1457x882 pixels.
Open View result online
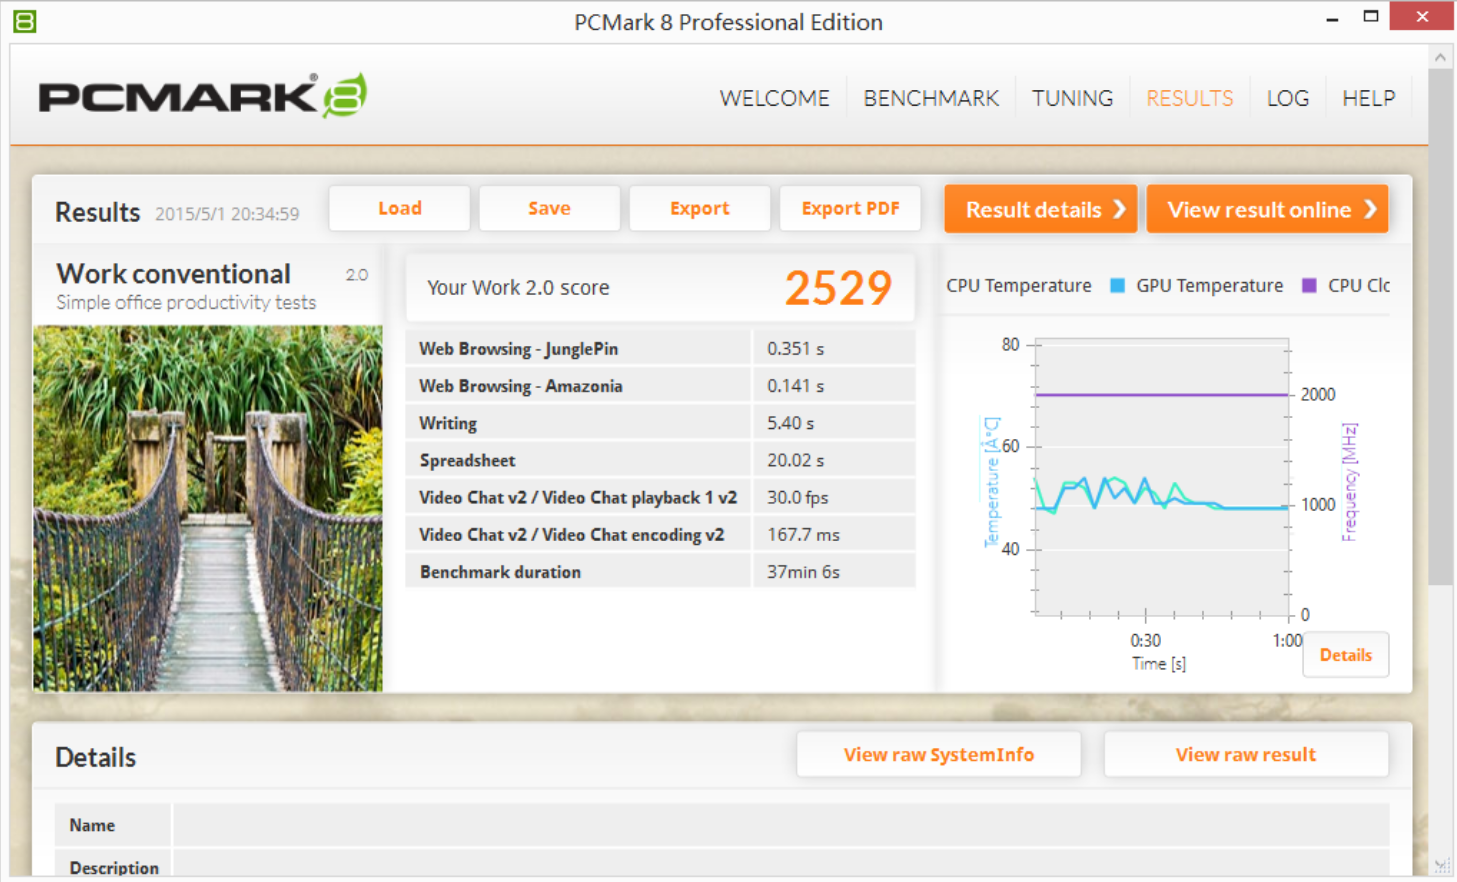(x=1267, y=209)
